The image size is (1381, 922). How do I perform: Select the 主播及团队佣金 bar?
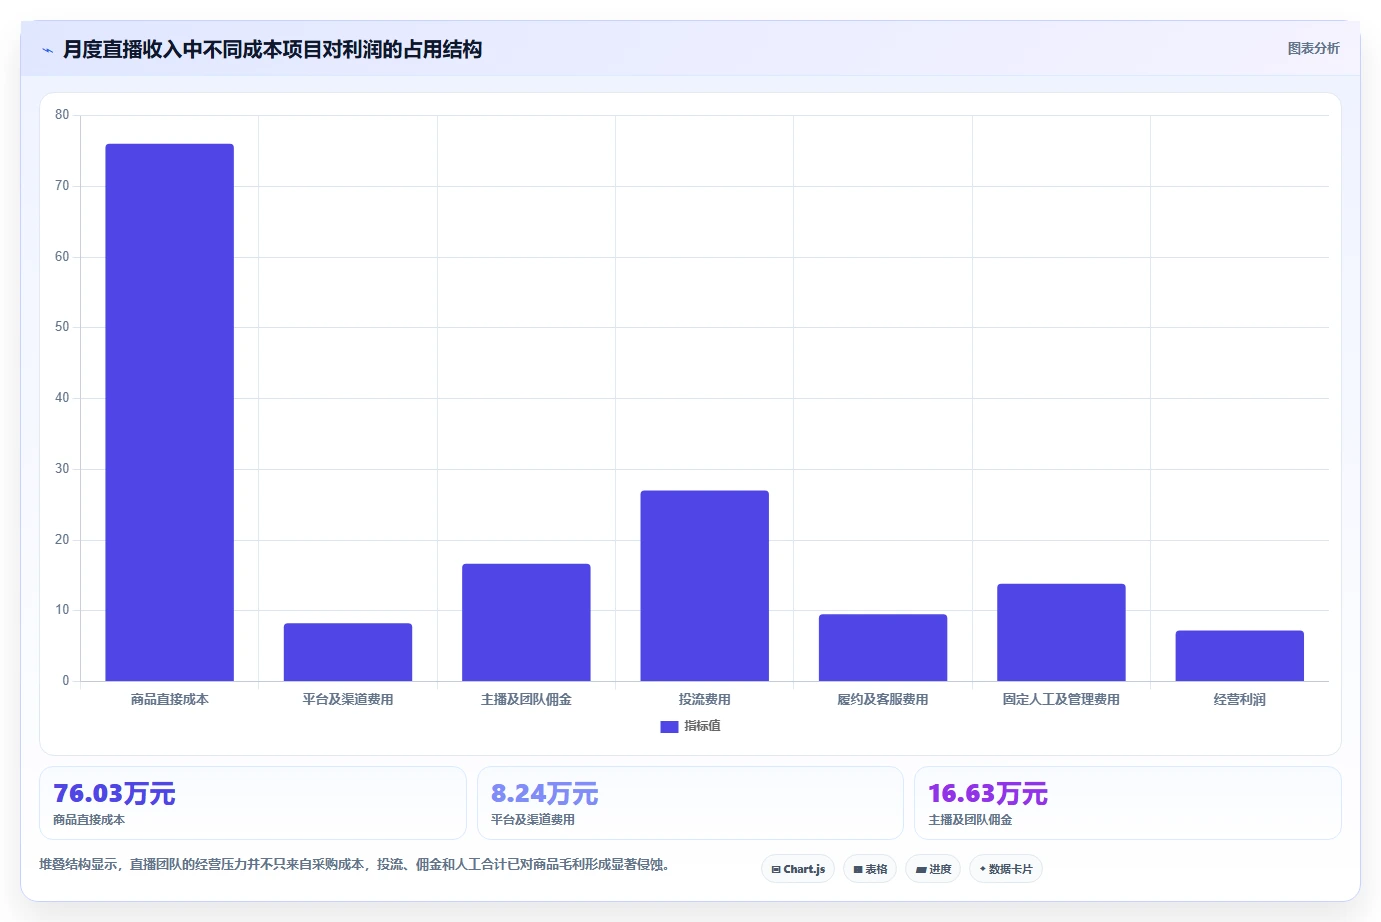click(x=526, y=622)
